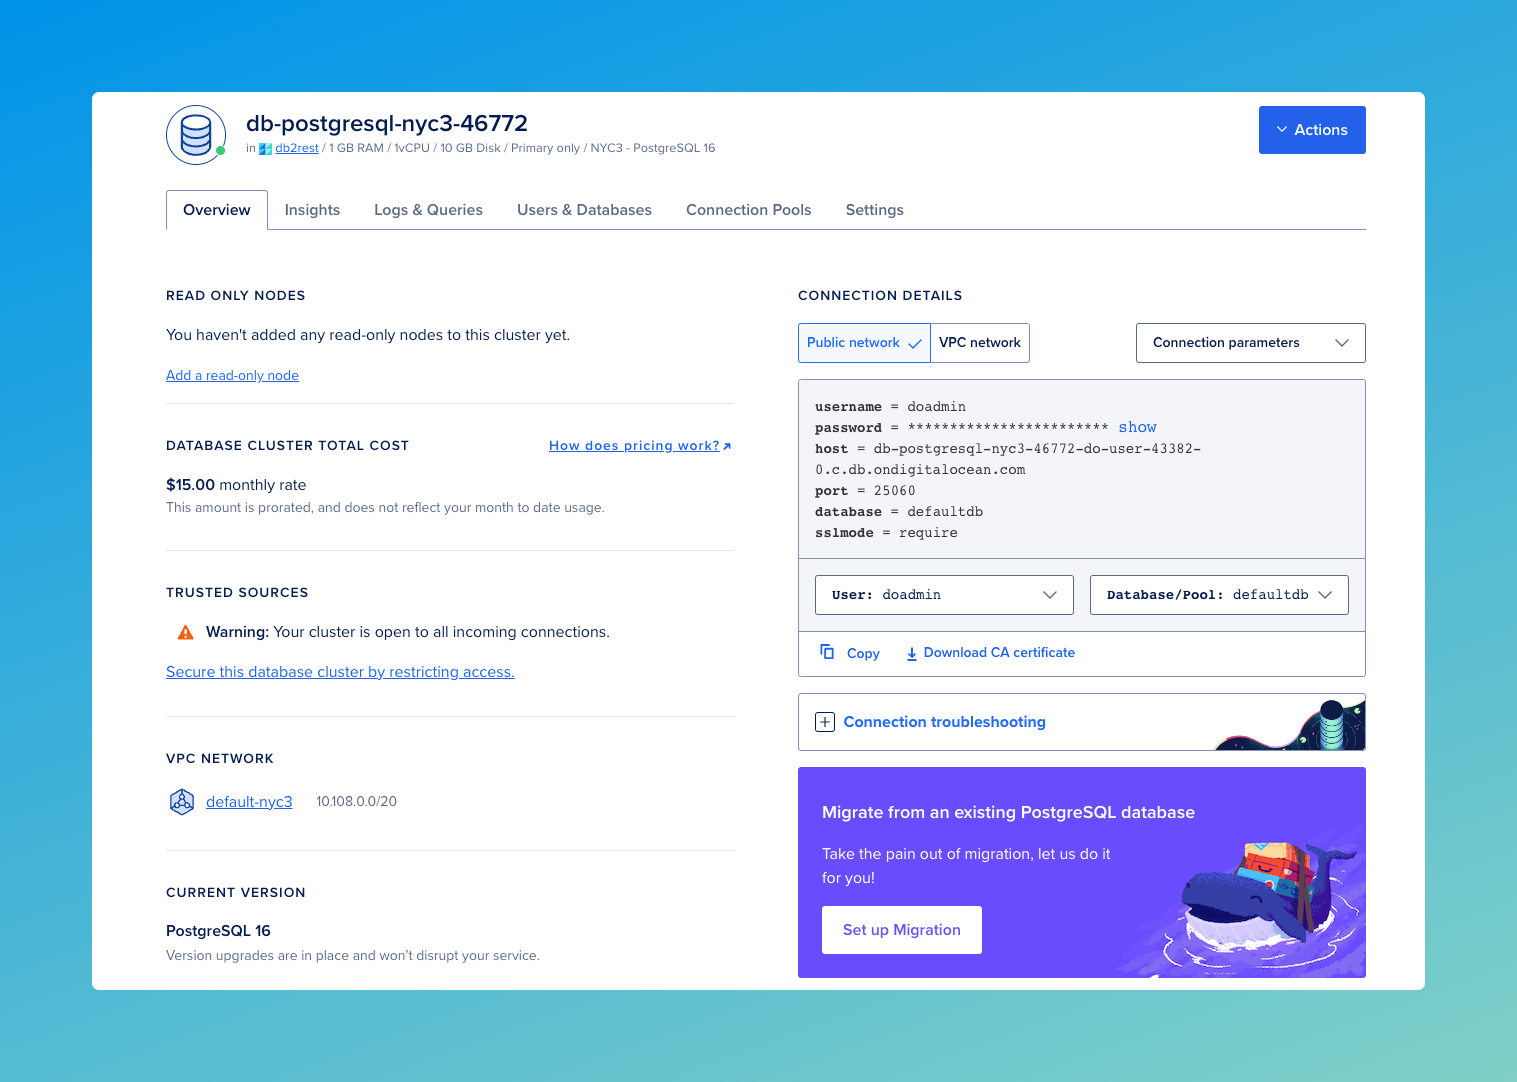The image size is (1517, 1082).
Task: Show the hidden password
Action: (x=1137, y=427)
